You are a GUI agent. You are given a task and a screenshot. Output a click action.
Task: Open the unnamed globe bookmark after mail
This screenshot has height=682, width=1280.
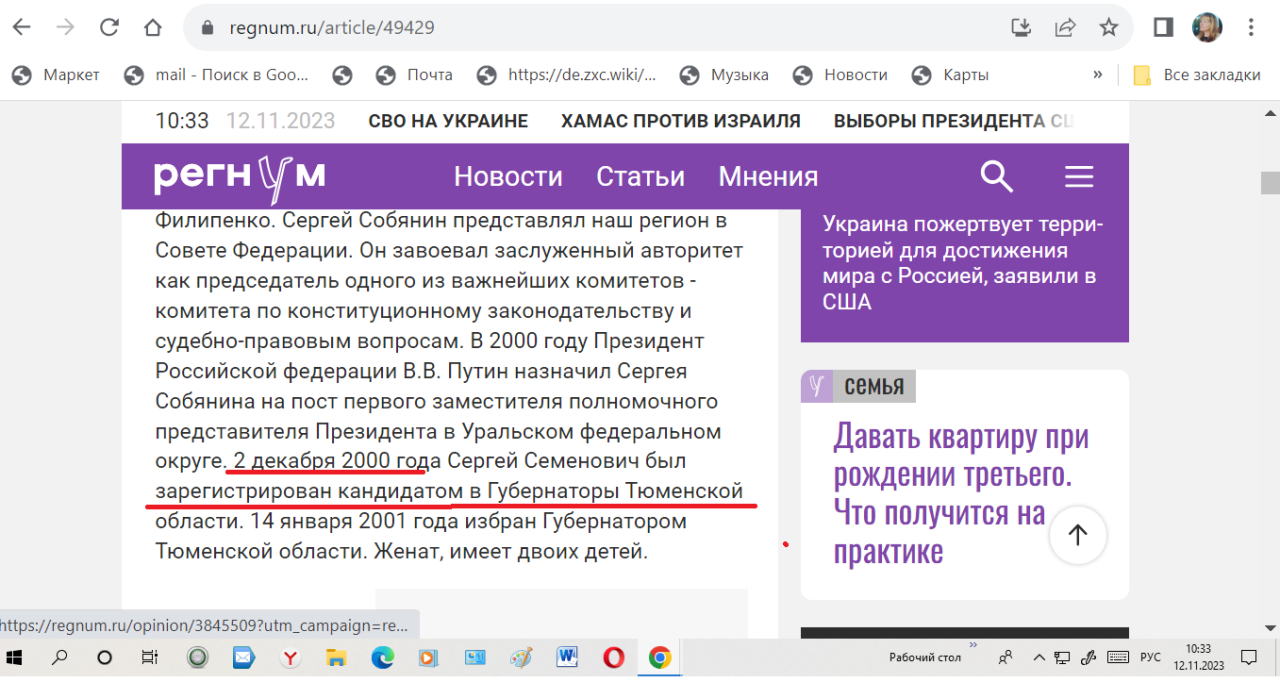coord(343,75)
